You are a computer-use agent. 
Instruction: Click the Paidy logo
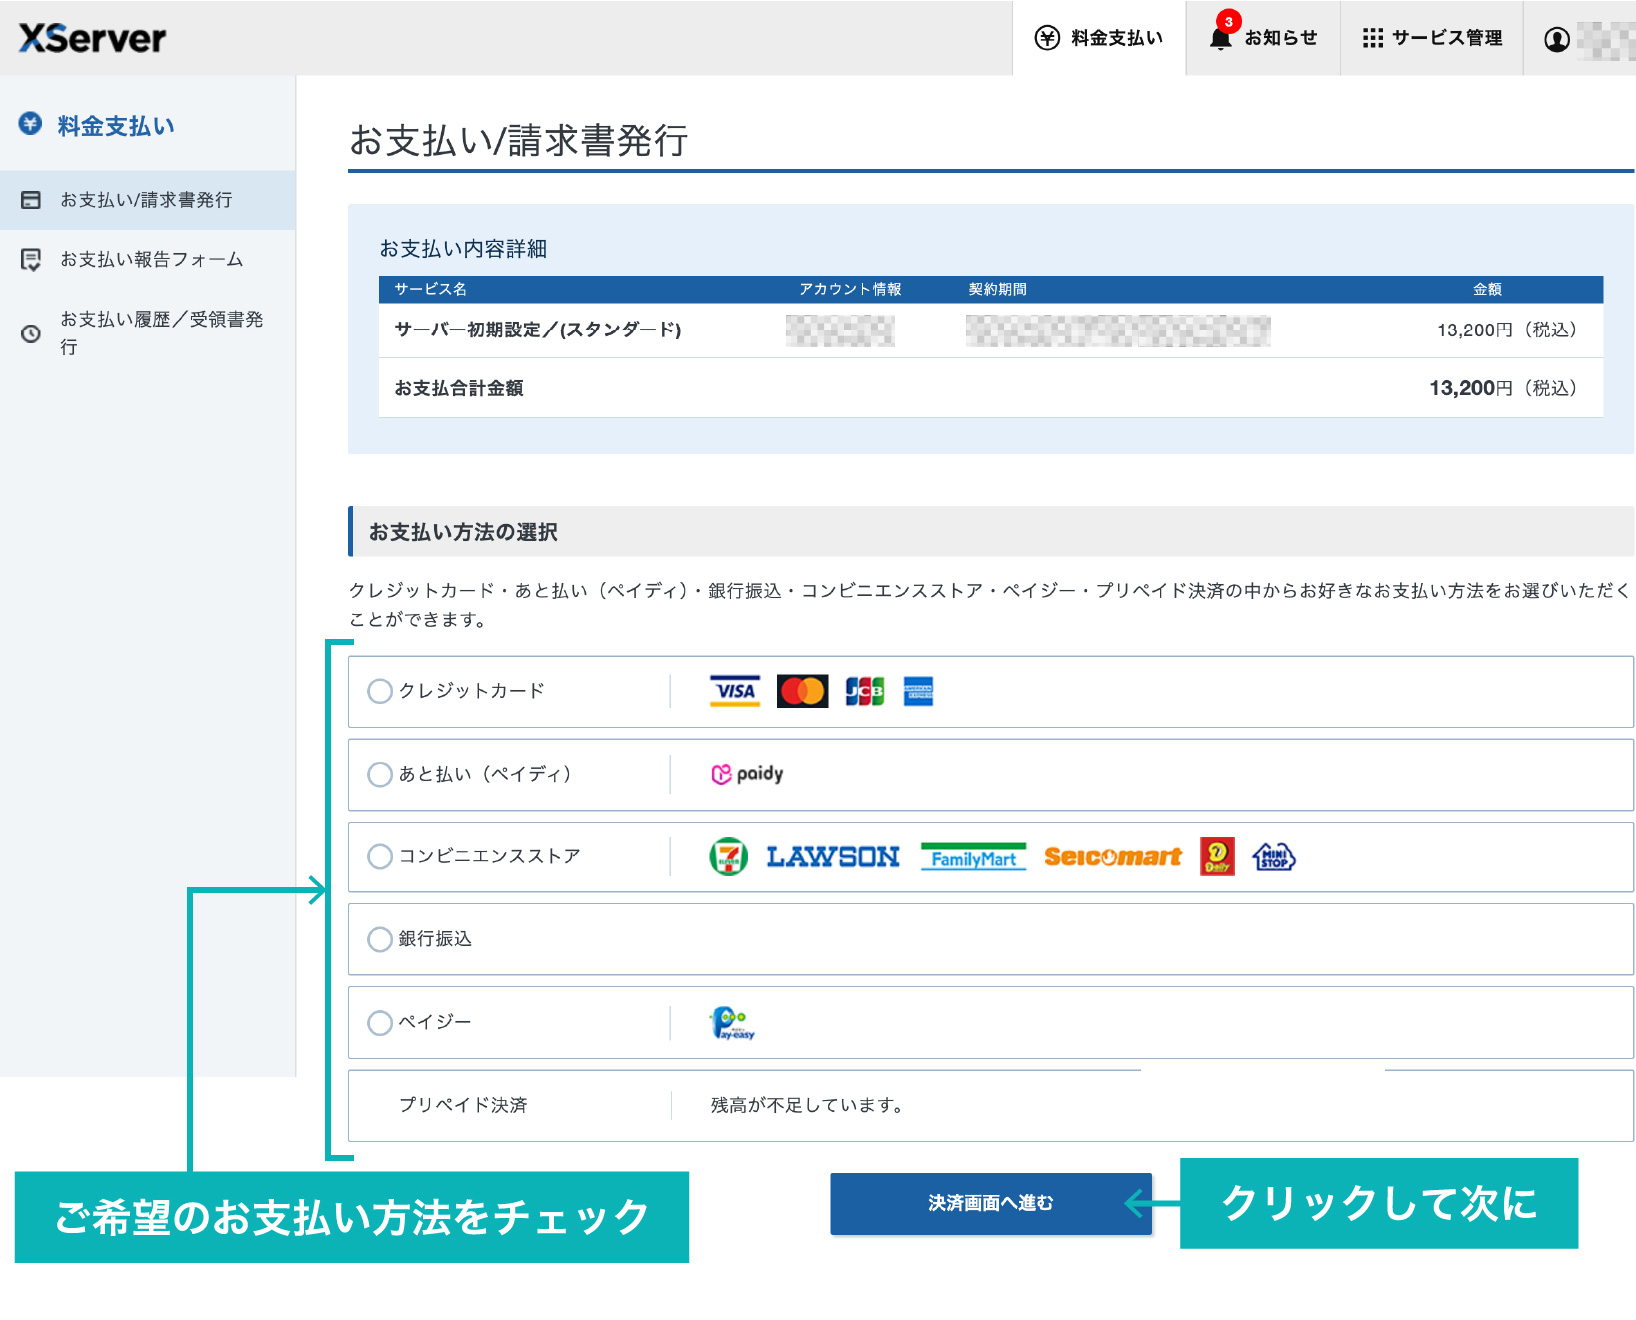[747, 774]
